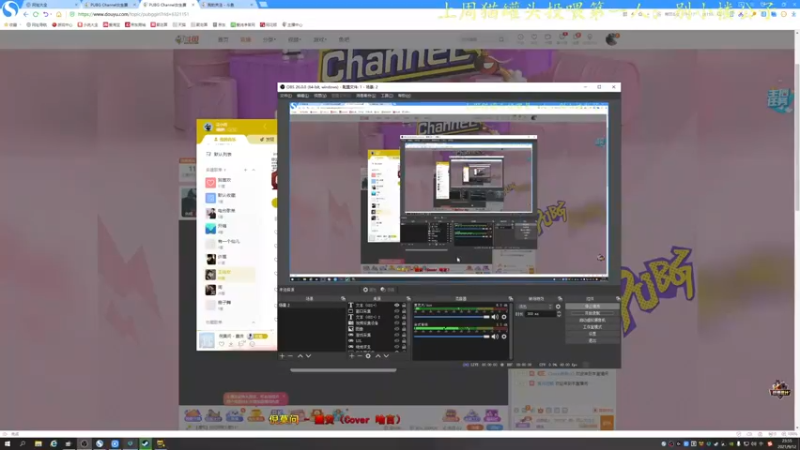
Task: Add new playlist in music player
Action: point(245,169)
